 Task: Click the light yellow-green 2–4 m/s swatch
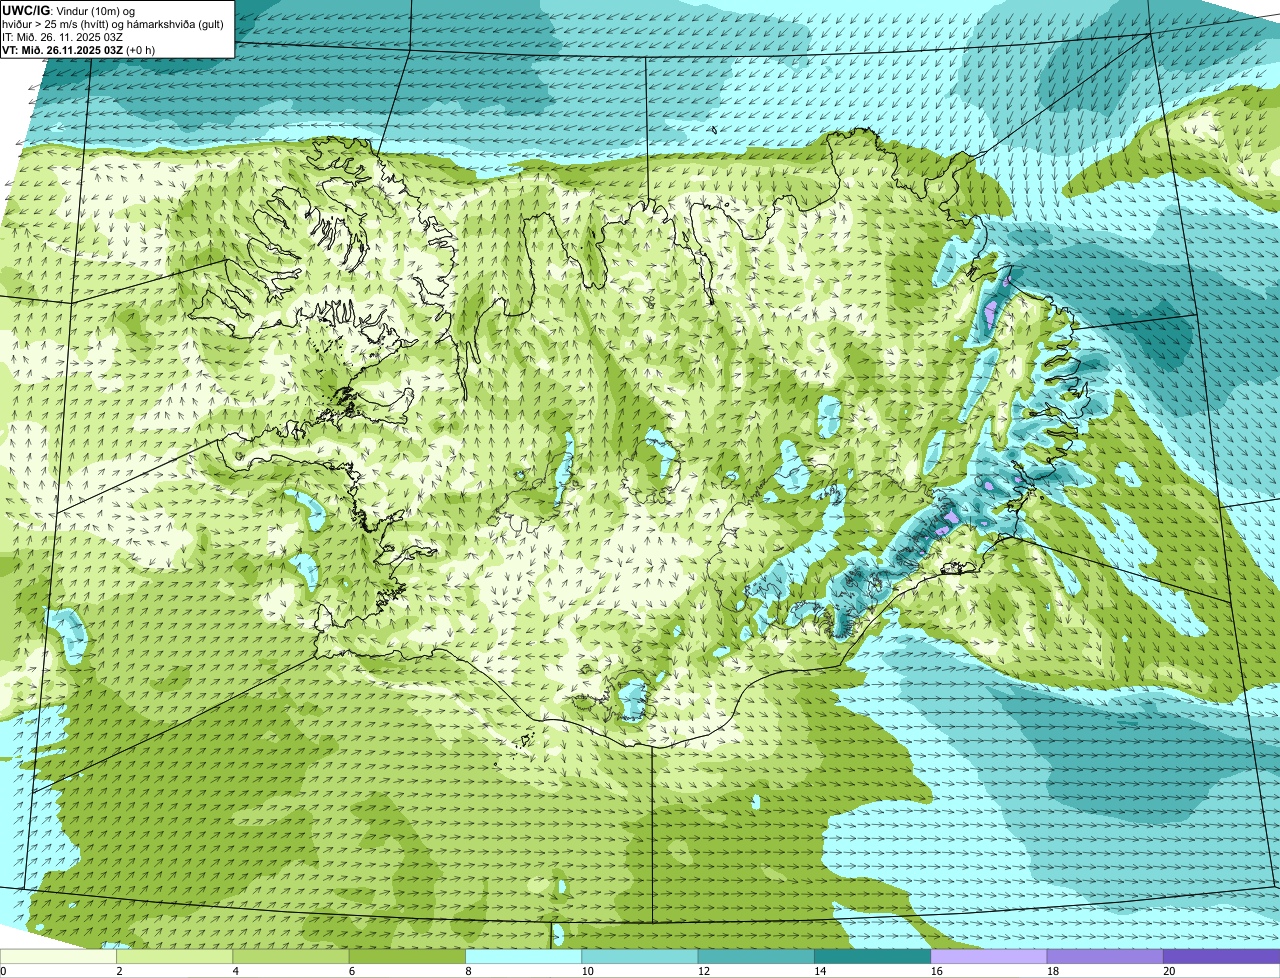pos(175,957)
